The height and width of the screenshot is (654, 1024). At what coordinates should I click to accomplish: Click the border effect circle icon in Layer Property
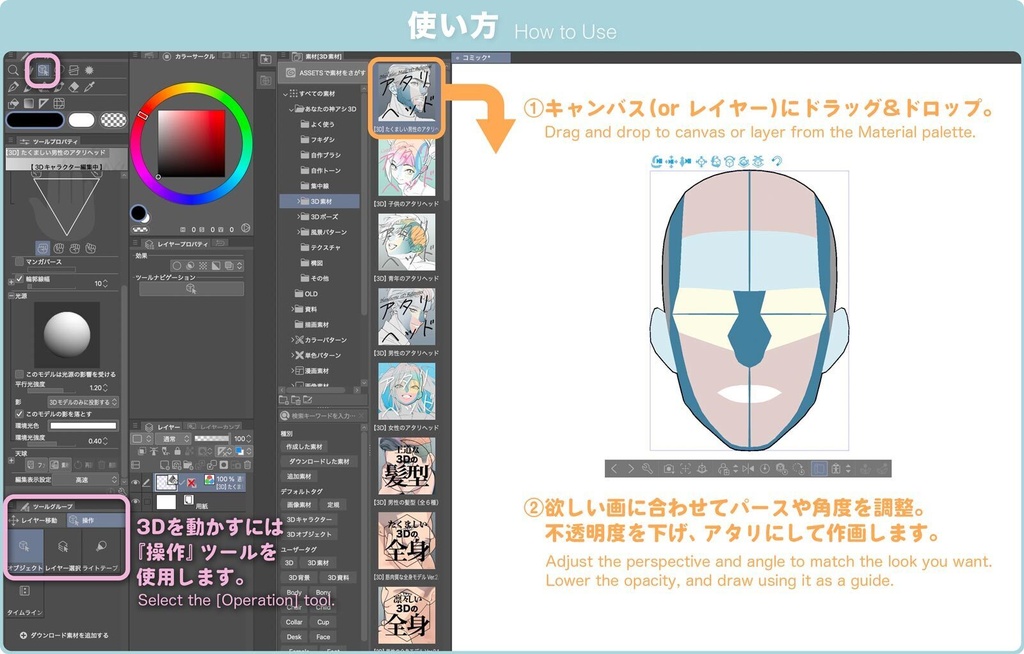click(x=176, y=265)
